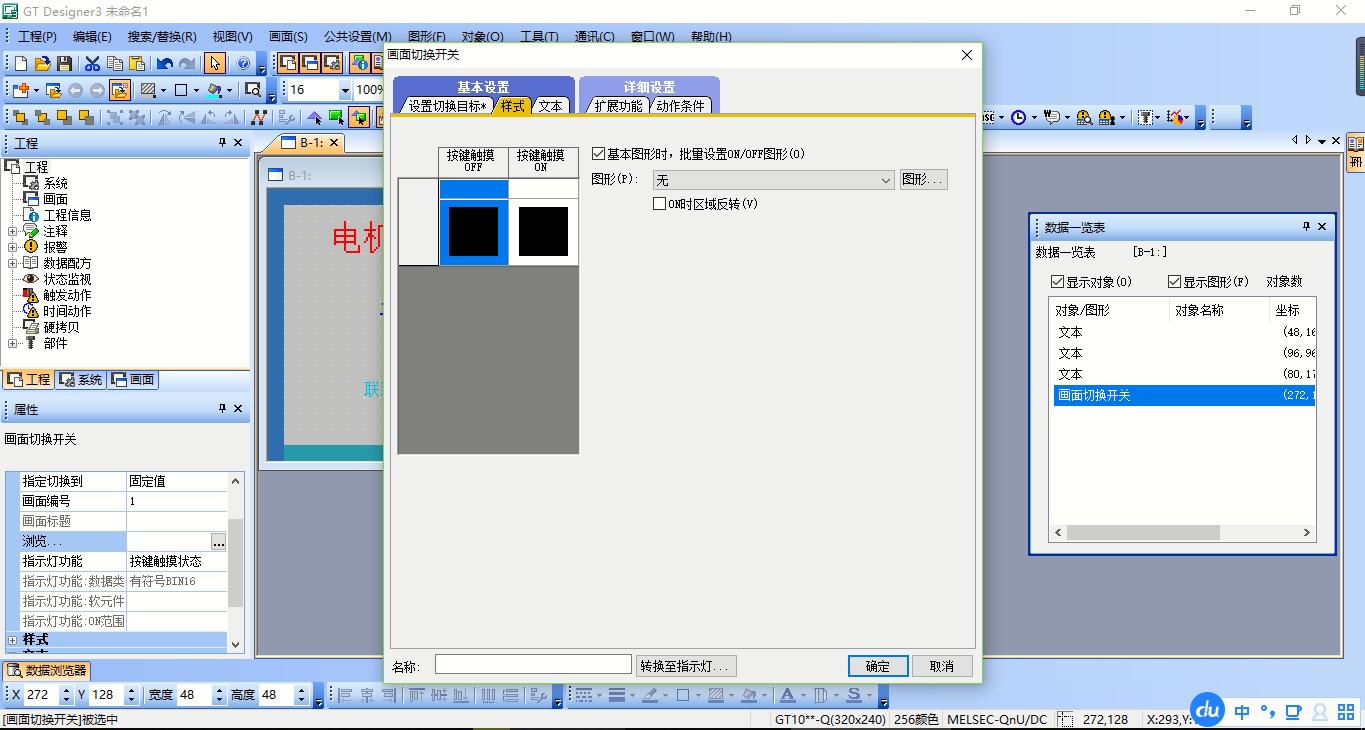Click the Copy icon in toolbar
Screen dimensions: 1365x730
pos(115,63)
